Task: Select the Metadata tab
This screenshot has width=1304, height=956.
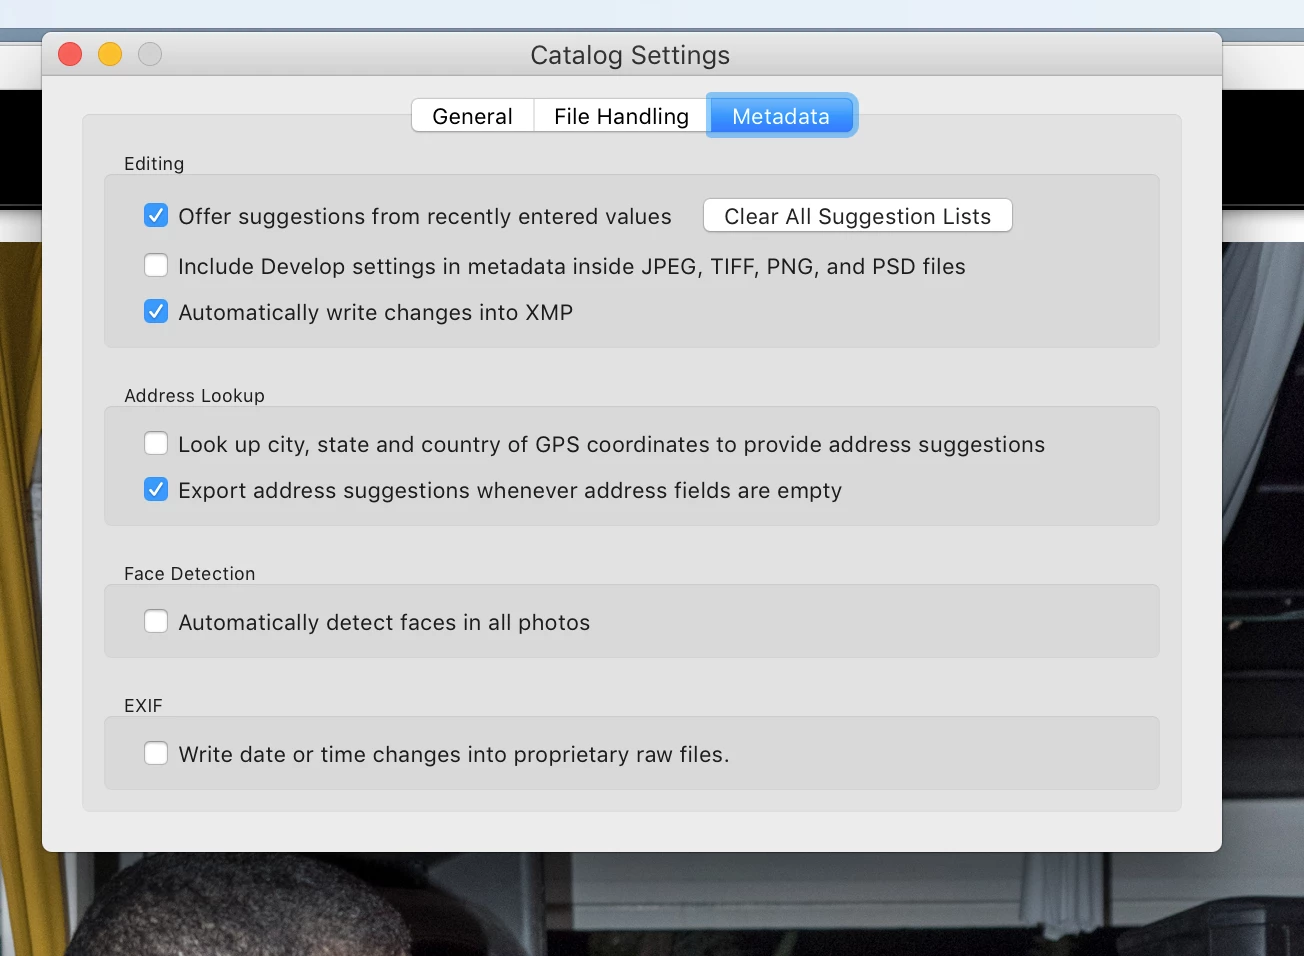Action: 781,116
